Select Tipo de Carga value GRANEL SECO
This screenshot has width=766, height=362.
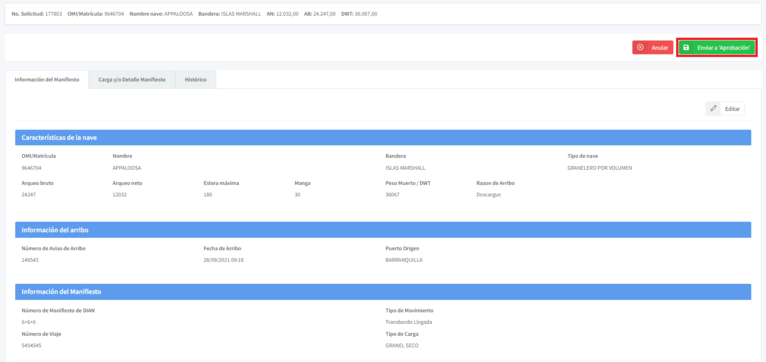pyautogui.click(x=402, y=345)
